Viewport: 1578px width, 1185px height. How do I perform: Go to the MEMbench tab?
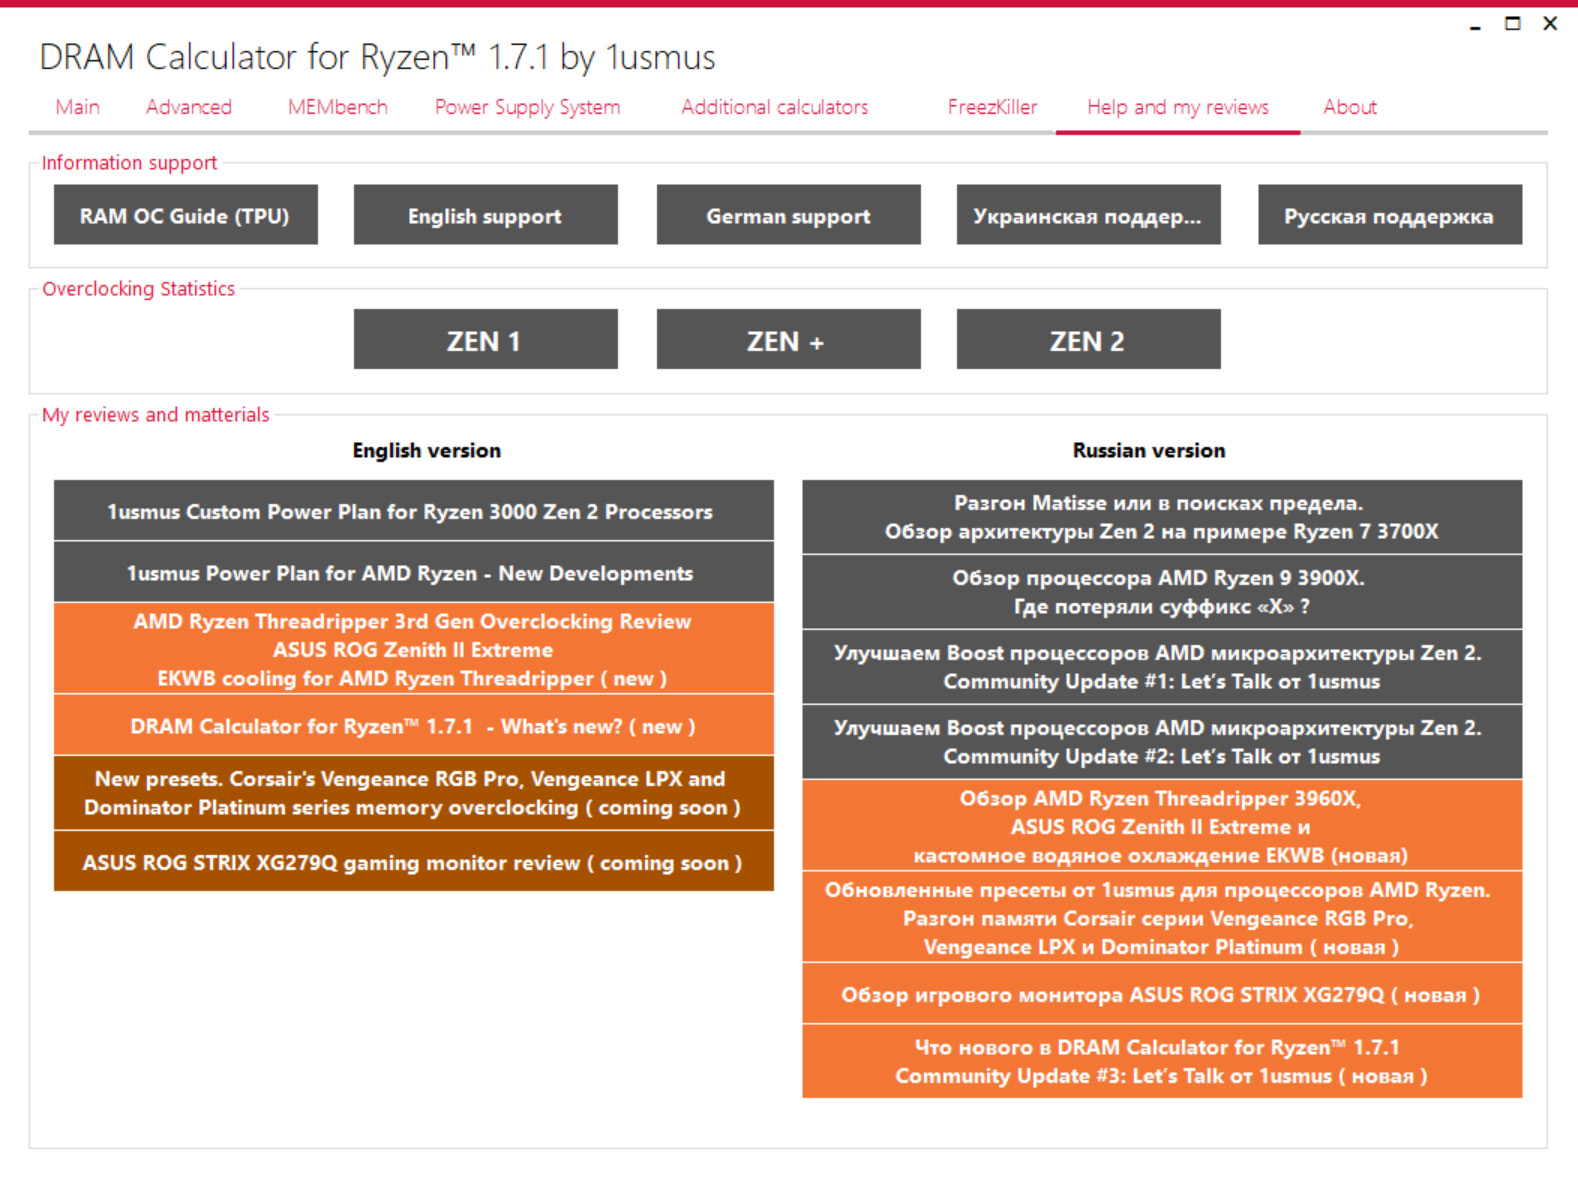(337, 107)
